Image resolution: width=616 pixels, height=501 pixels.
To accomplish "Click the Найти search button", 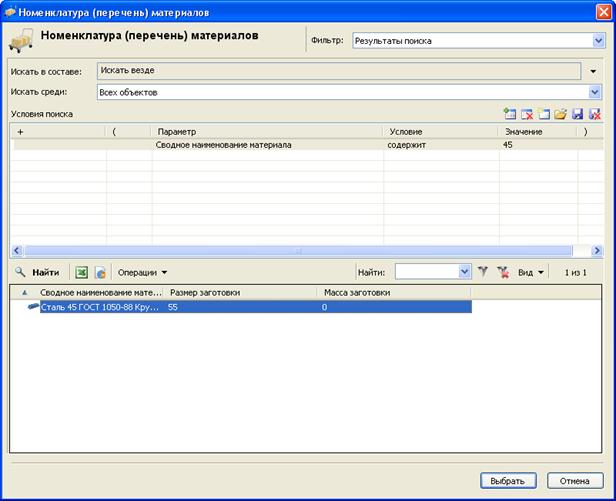I will [36, 271].
